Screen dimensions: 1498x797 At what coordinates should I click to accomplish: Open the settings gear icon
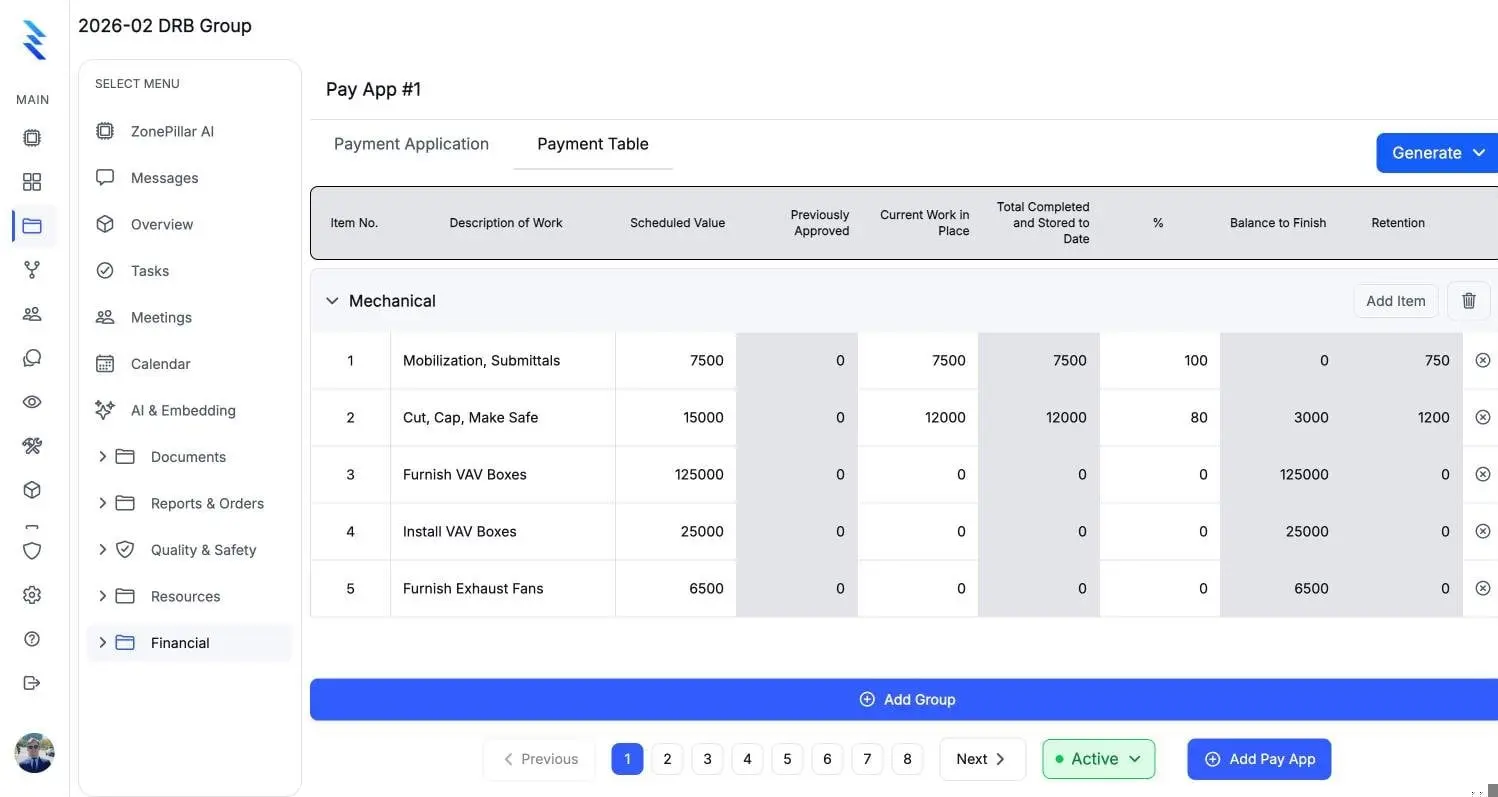[32, 595]
